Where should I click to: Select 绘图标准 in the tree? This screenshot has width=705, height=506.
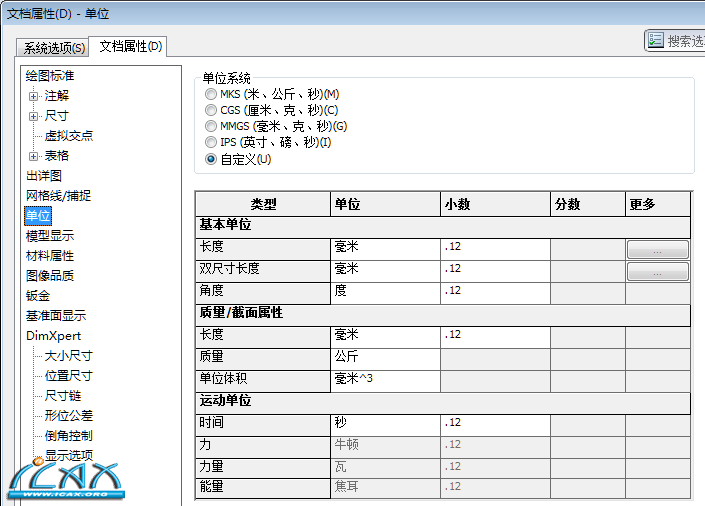(50, 76)
